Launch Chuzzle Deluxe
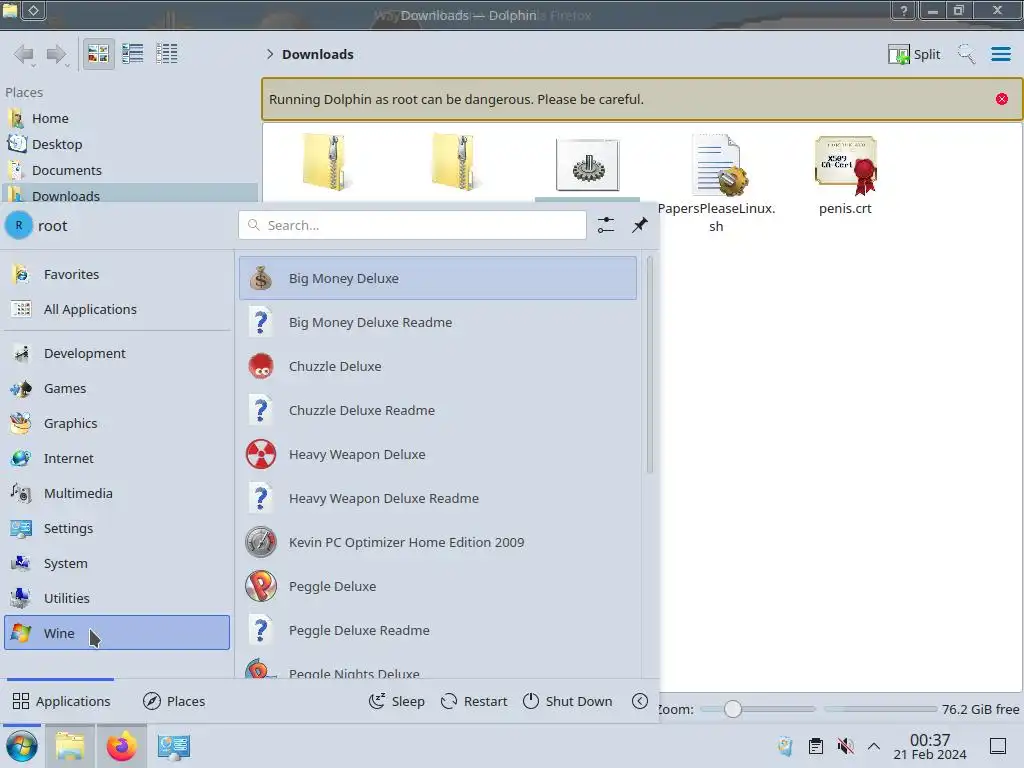 pyautogui.click(x=438, y=366)
